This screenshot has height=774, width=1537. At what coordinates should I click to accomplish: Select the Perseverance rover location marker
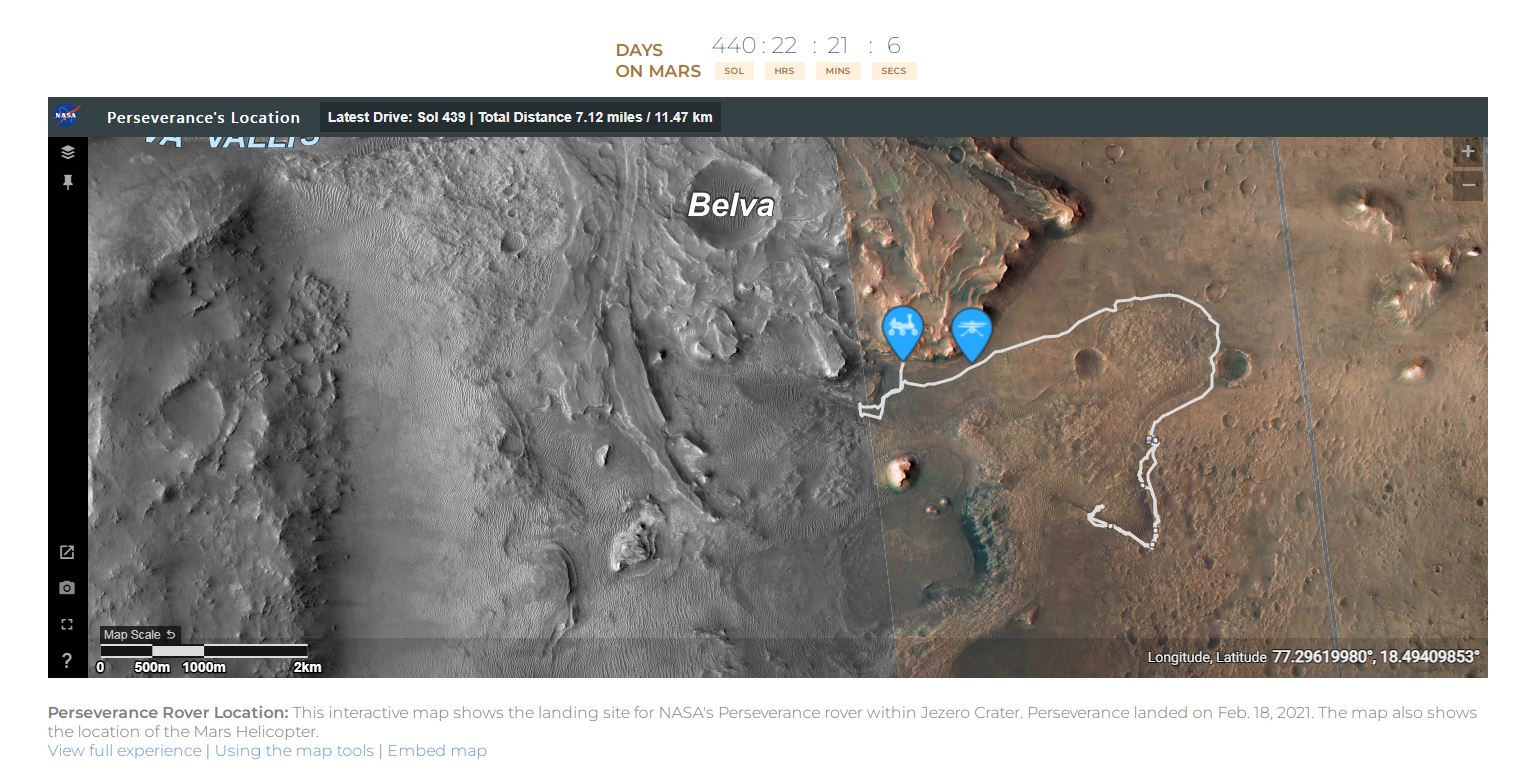coord(902,333)
